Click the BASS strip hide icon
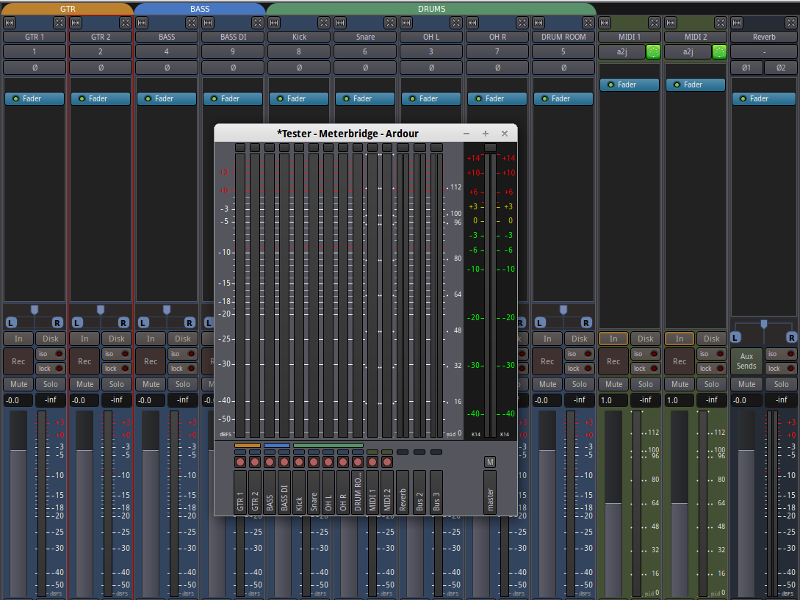This screenshot has height=600, width=800. (x=190, y=22)
